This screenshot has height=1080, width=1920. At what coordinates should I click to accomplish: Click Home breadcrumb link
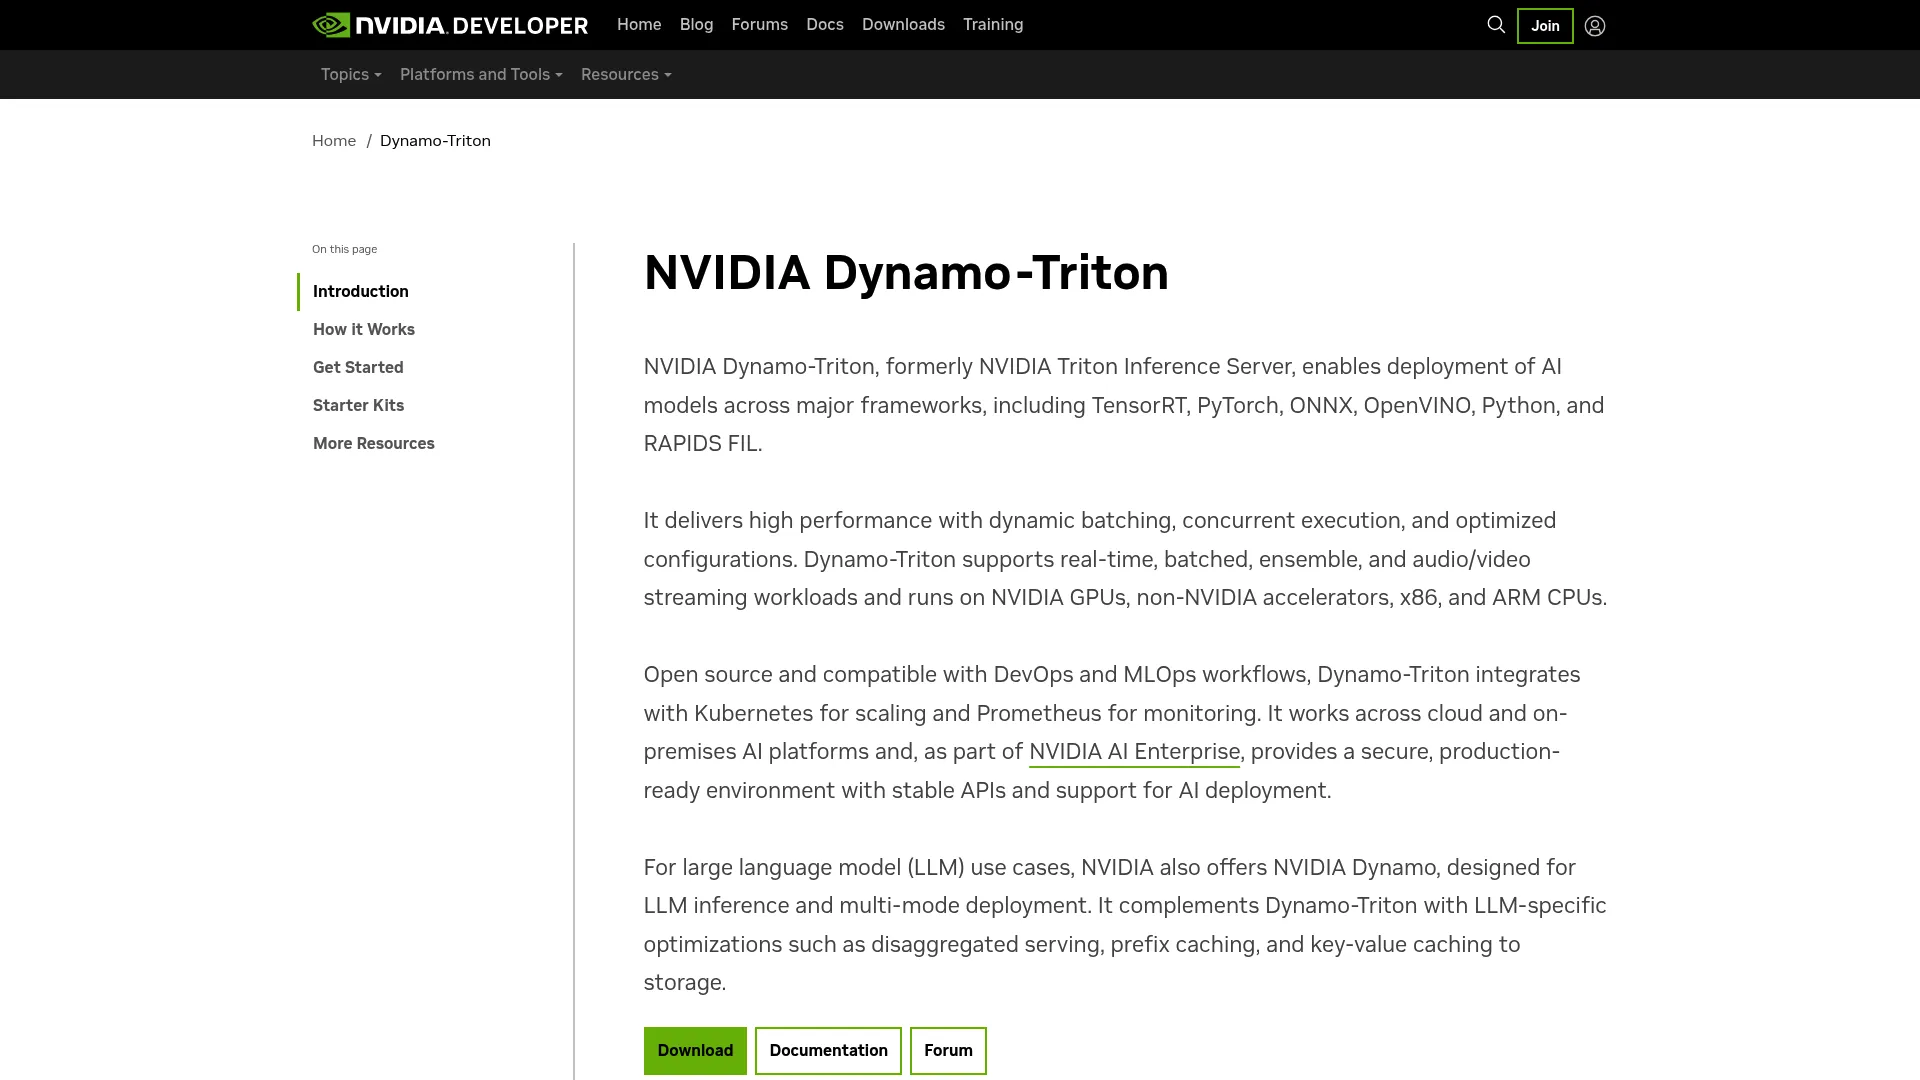click(334, 141)
